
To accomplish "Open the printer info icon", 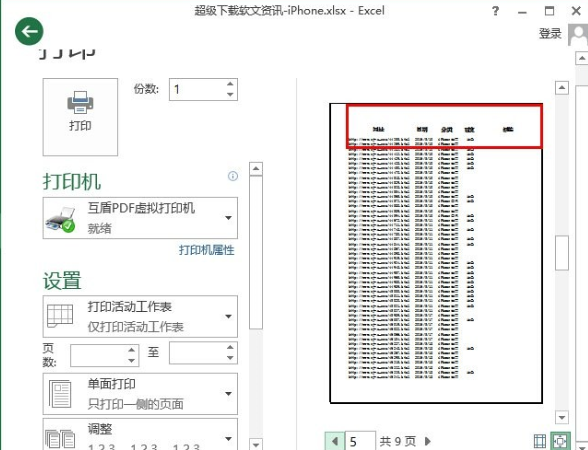I will (233, 176).
